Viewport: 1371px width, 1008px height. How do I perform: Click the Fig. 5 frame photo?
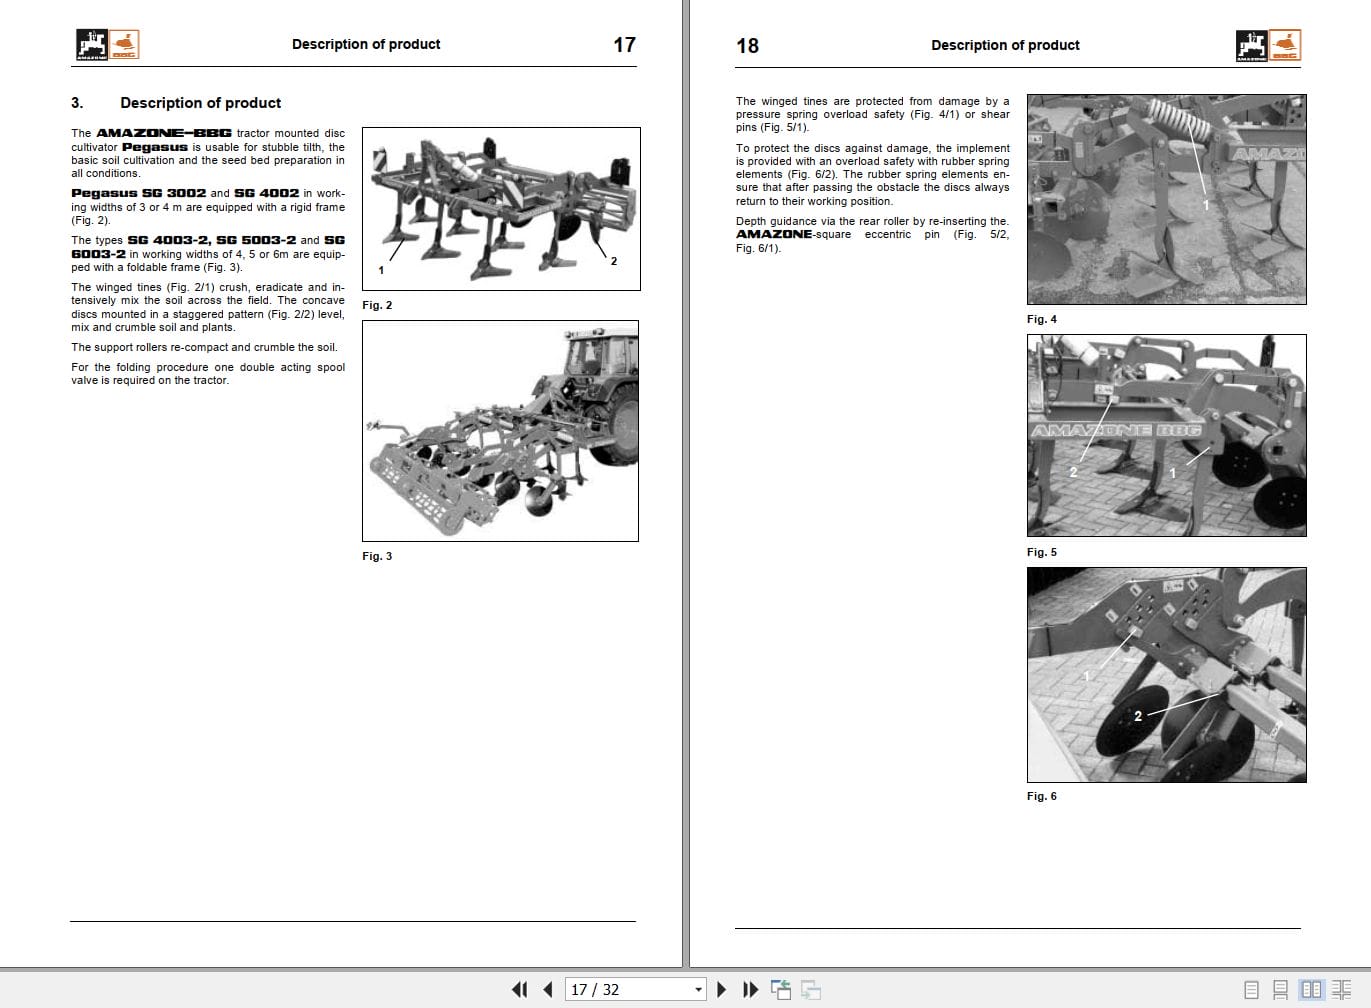coord(1166,435)
